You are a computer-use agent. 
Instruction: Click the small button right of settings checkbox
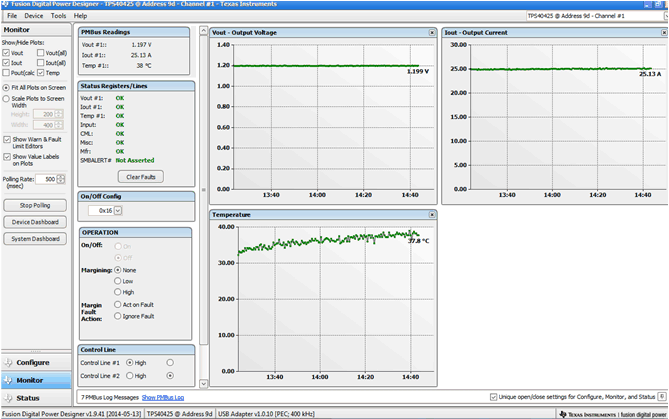pyautogui.click(x=662, y=397)
